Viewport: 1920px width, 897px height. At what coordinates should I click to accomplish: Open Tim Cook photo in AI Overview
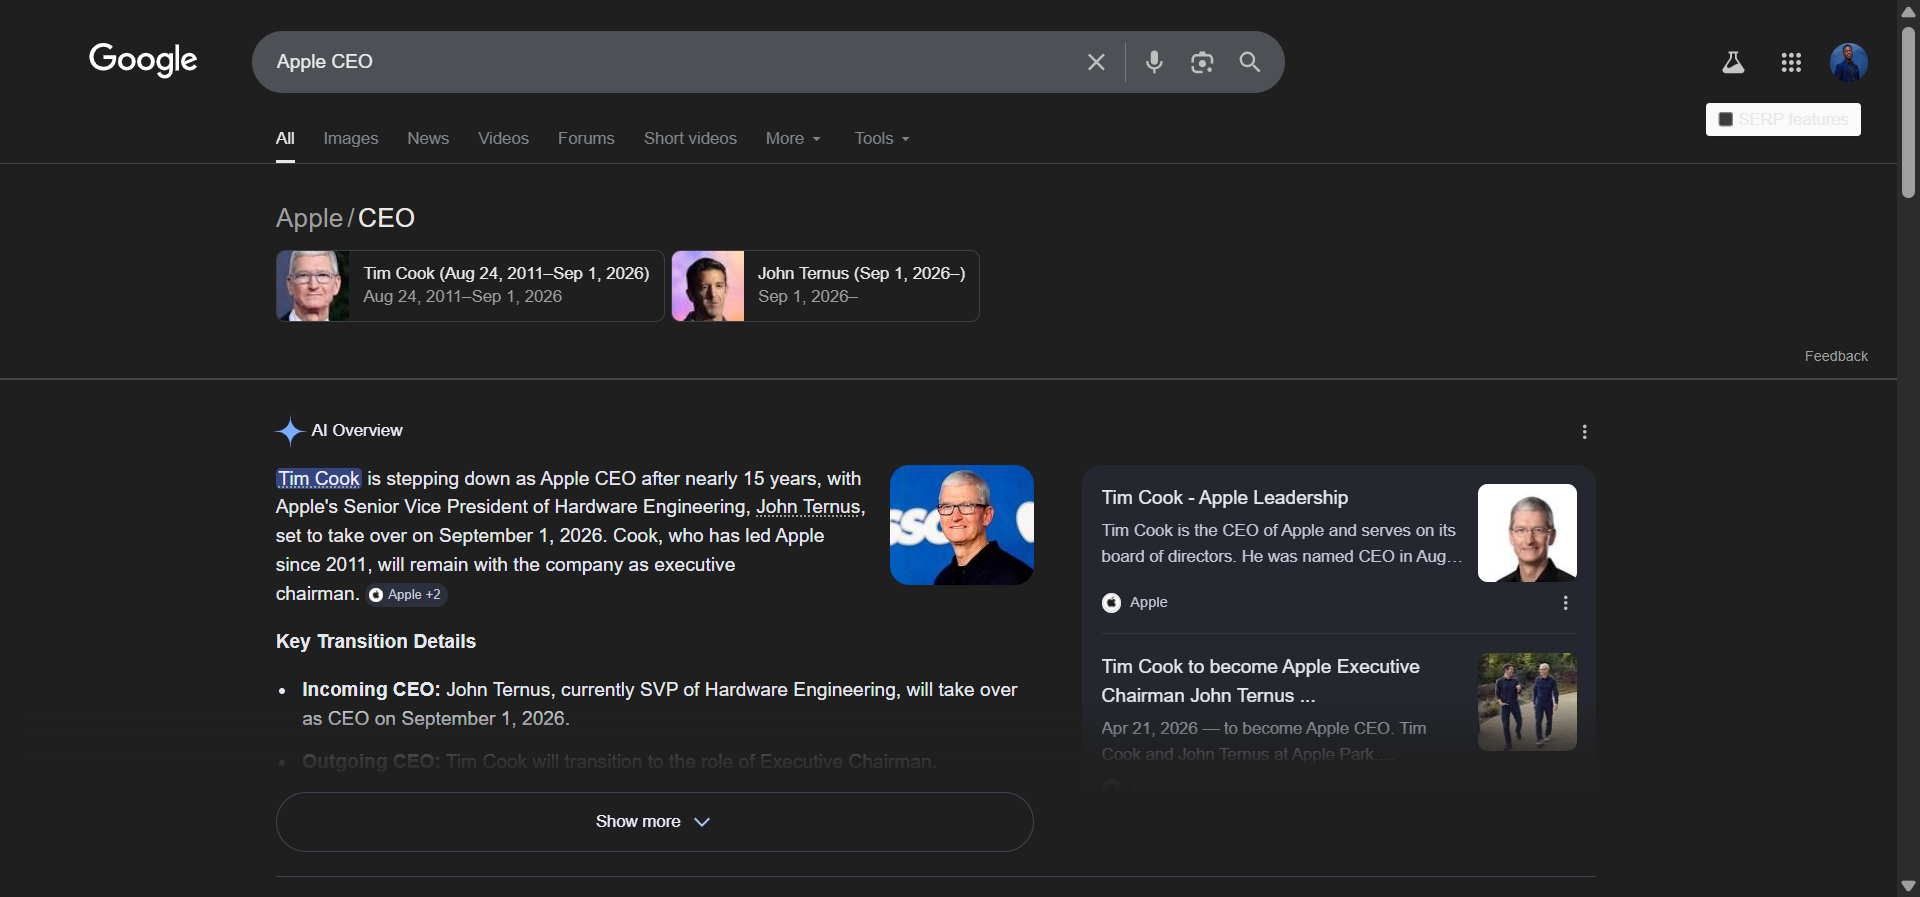962,525
